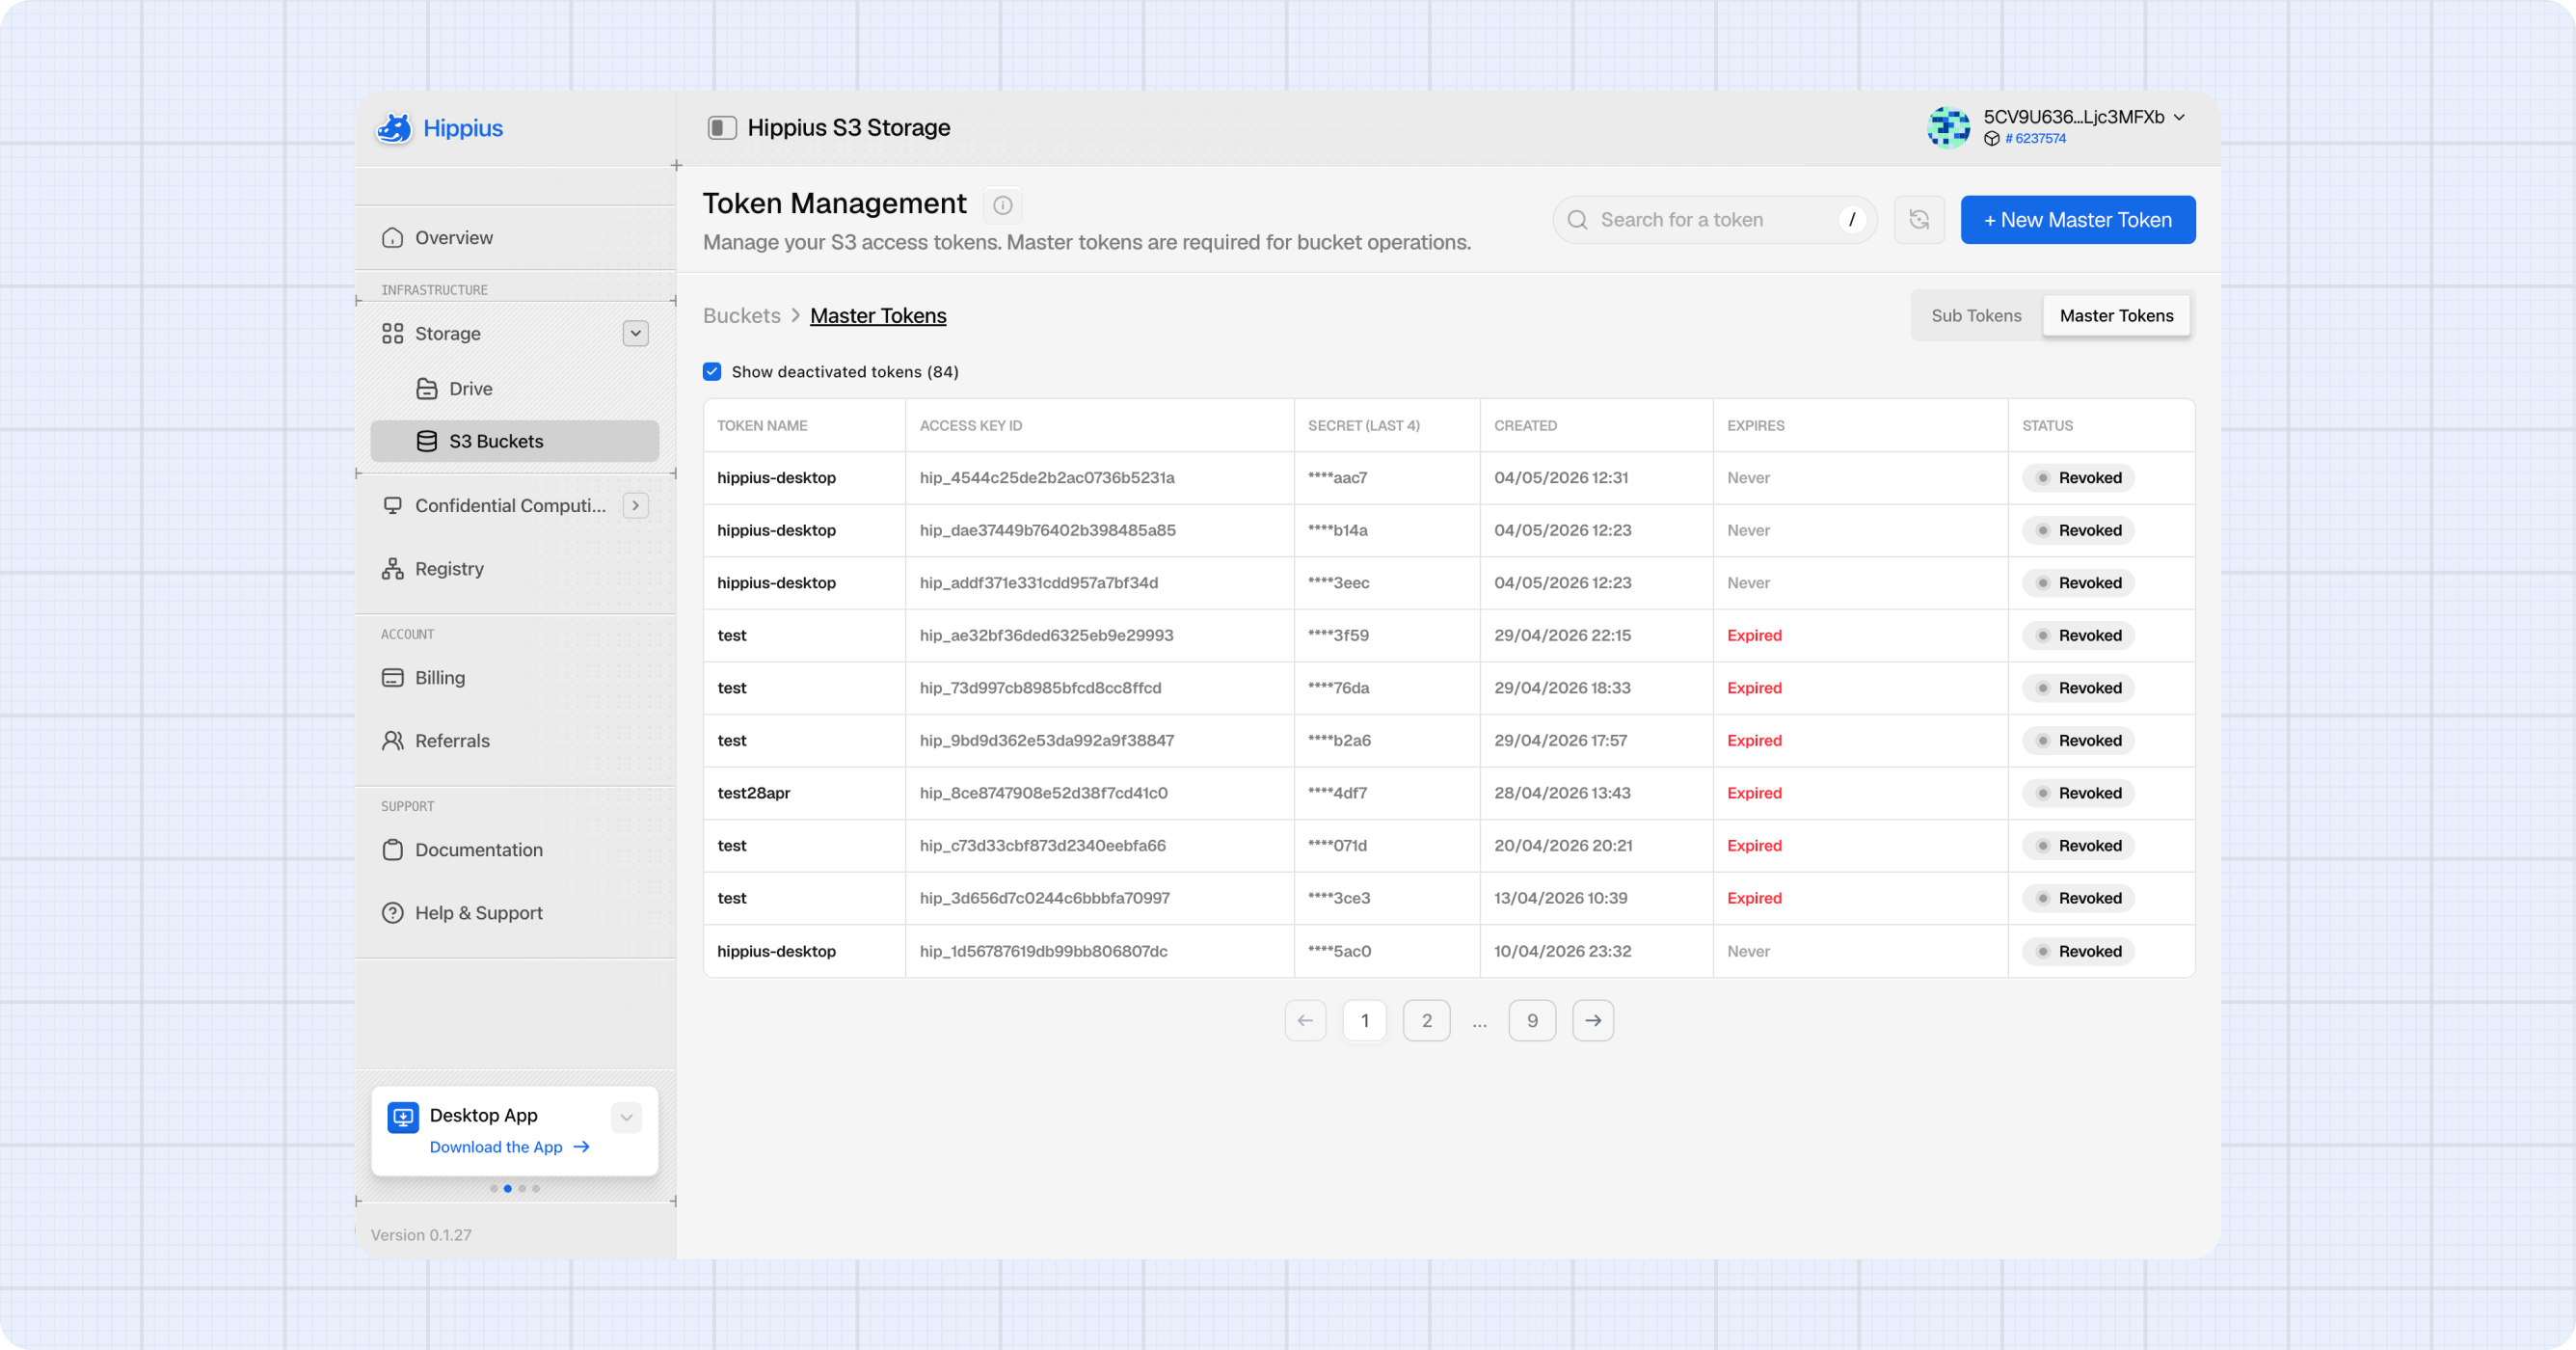Open Documentation in the sidebar
The width and height of the screenshot is (2576, 1350).
515,850
